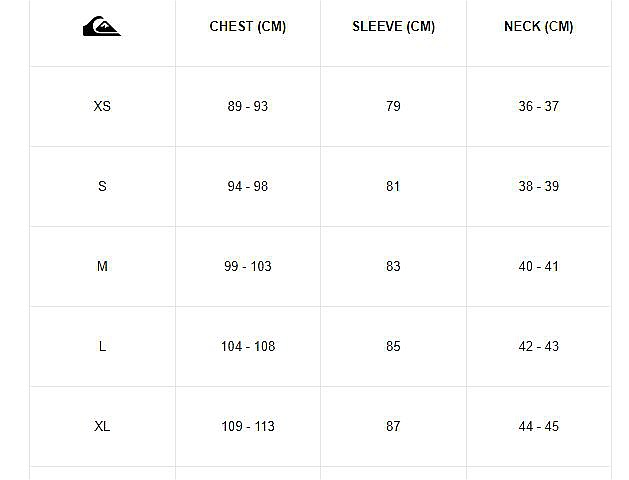The image size is (629, 480).
Task: Click chest measurement 94 - 98
Action: coord(247,186)
